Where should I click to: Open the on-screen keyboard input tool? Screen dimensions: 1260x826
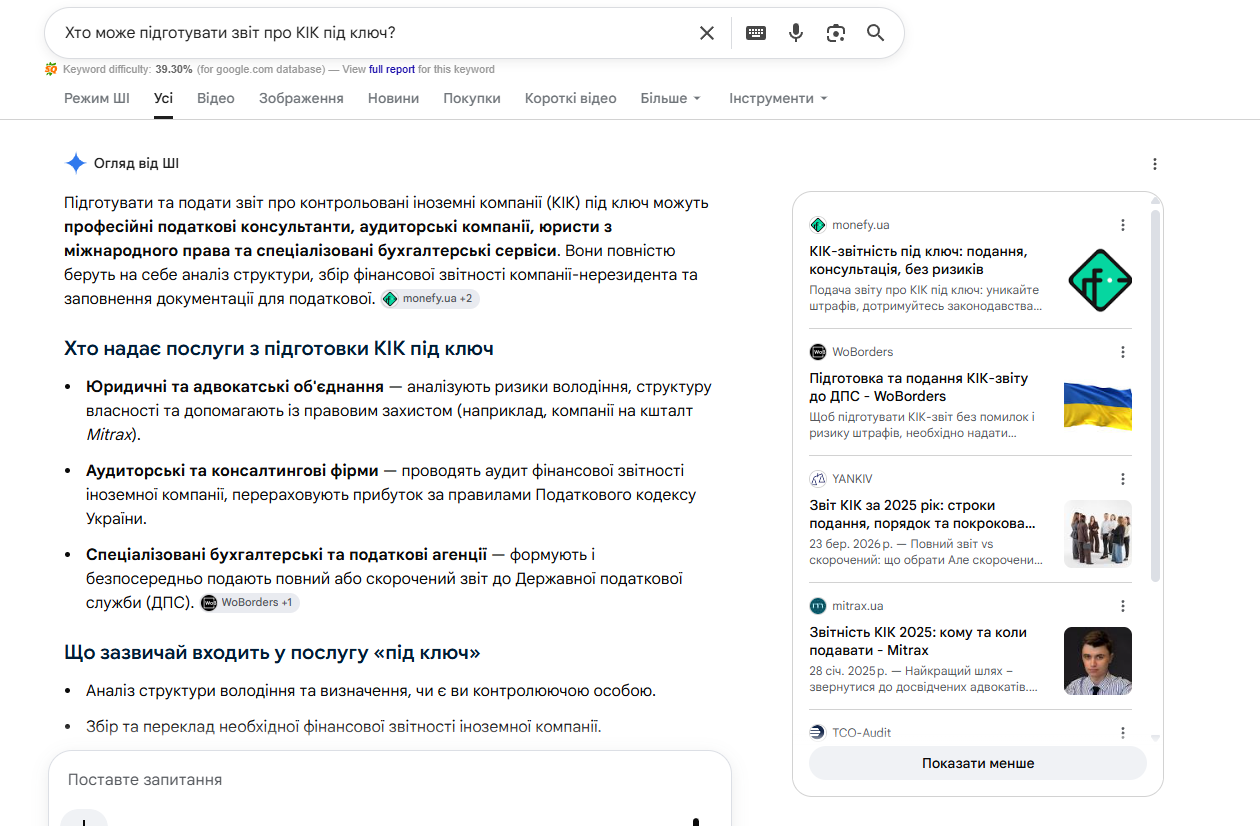pyautogui.click(x=756, y=33)
